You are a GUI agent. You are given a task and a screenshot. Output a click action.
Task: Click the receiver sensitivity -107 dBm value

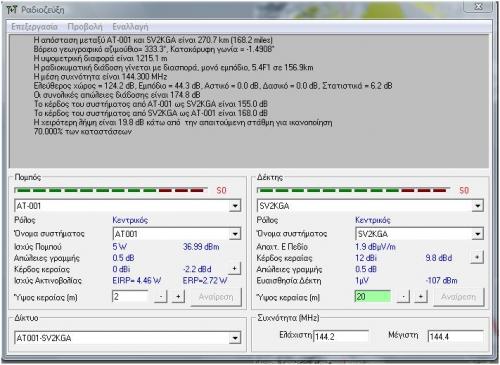click(x=442, y=280)
